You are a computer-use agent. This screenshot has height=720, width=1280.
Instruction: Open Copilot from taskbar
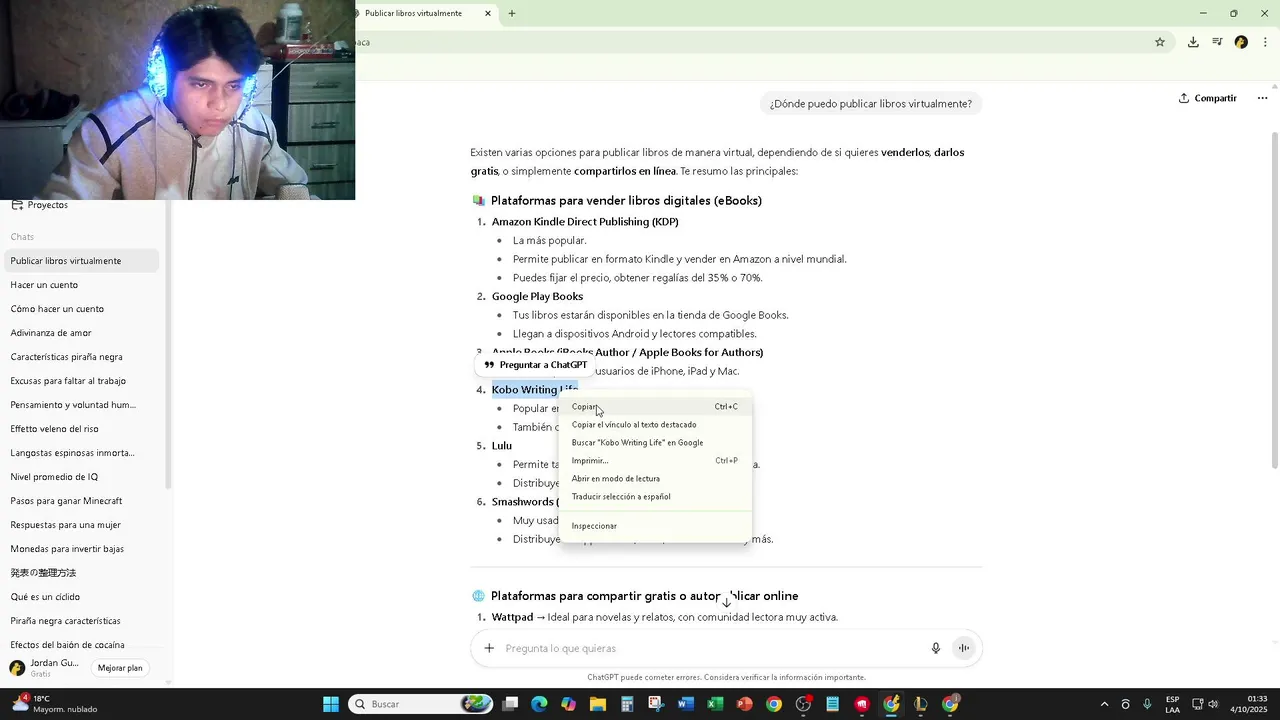[x=569, y=704]
